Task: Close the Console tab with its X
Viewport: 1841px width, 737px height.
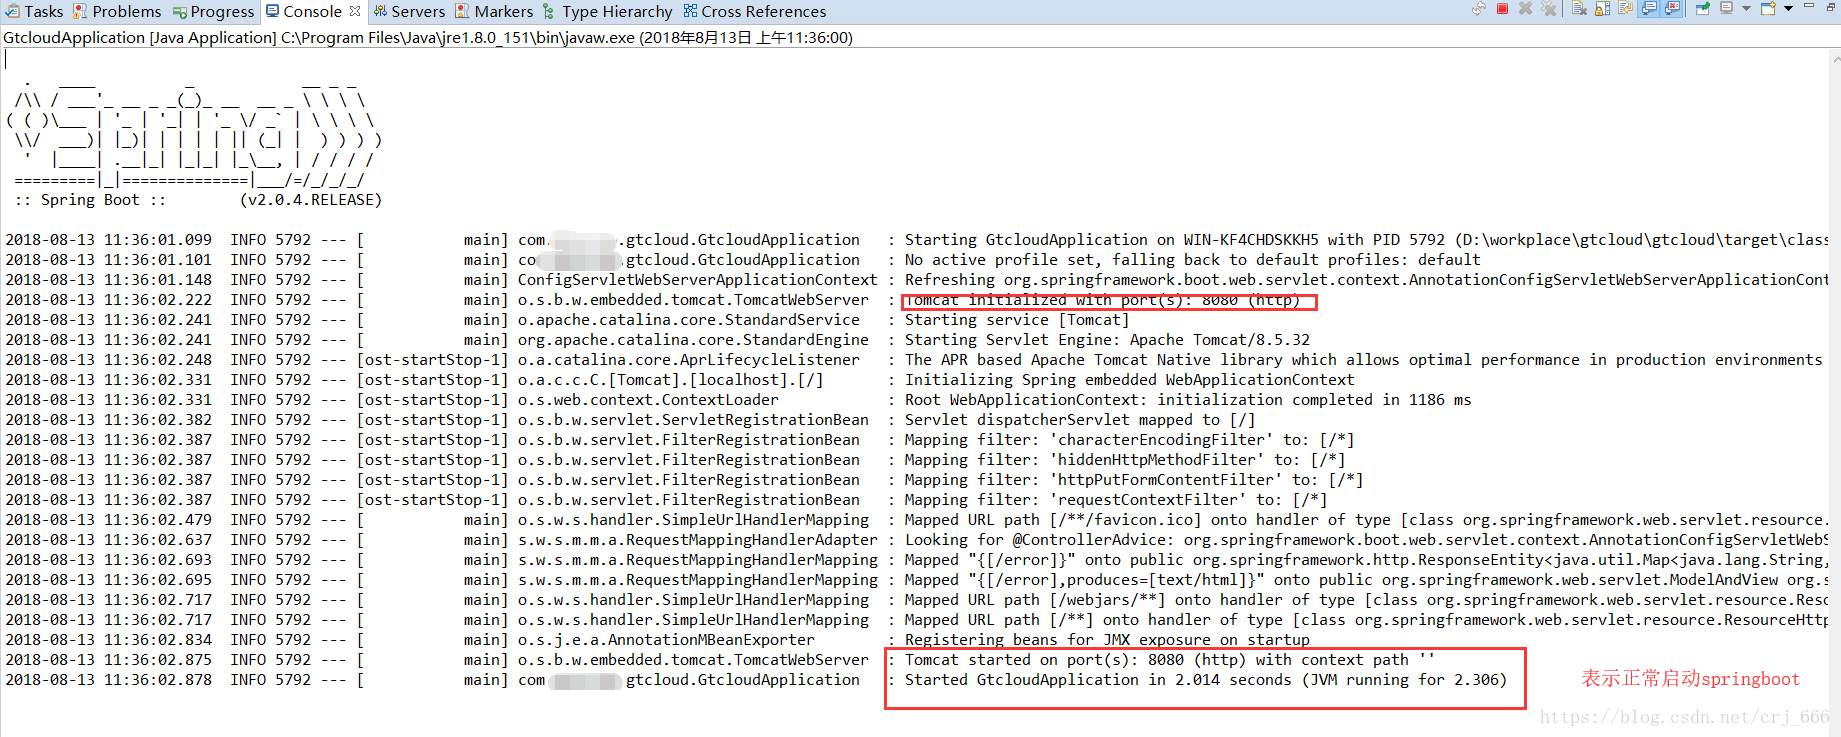Action: (x=355, y=11)
